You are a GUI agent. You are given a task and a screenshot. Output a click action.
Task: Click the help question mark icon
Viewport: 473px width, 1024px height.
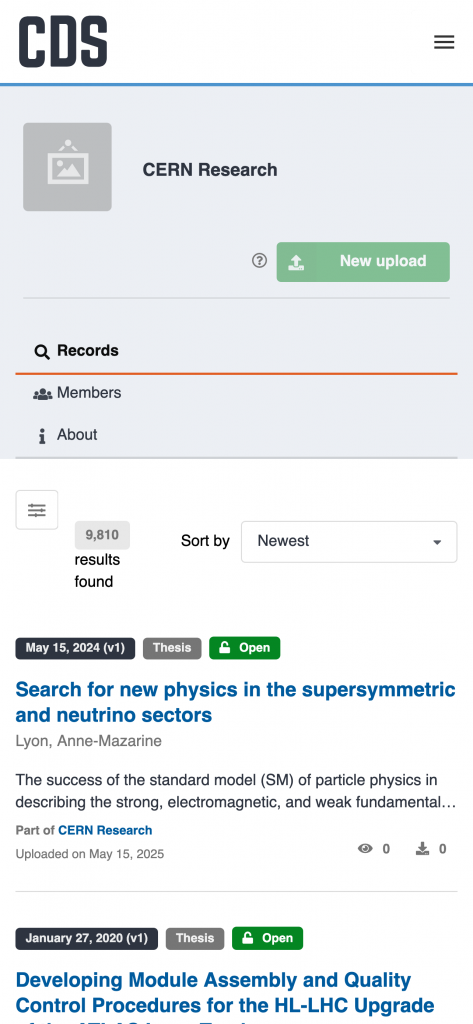point(259,261)
